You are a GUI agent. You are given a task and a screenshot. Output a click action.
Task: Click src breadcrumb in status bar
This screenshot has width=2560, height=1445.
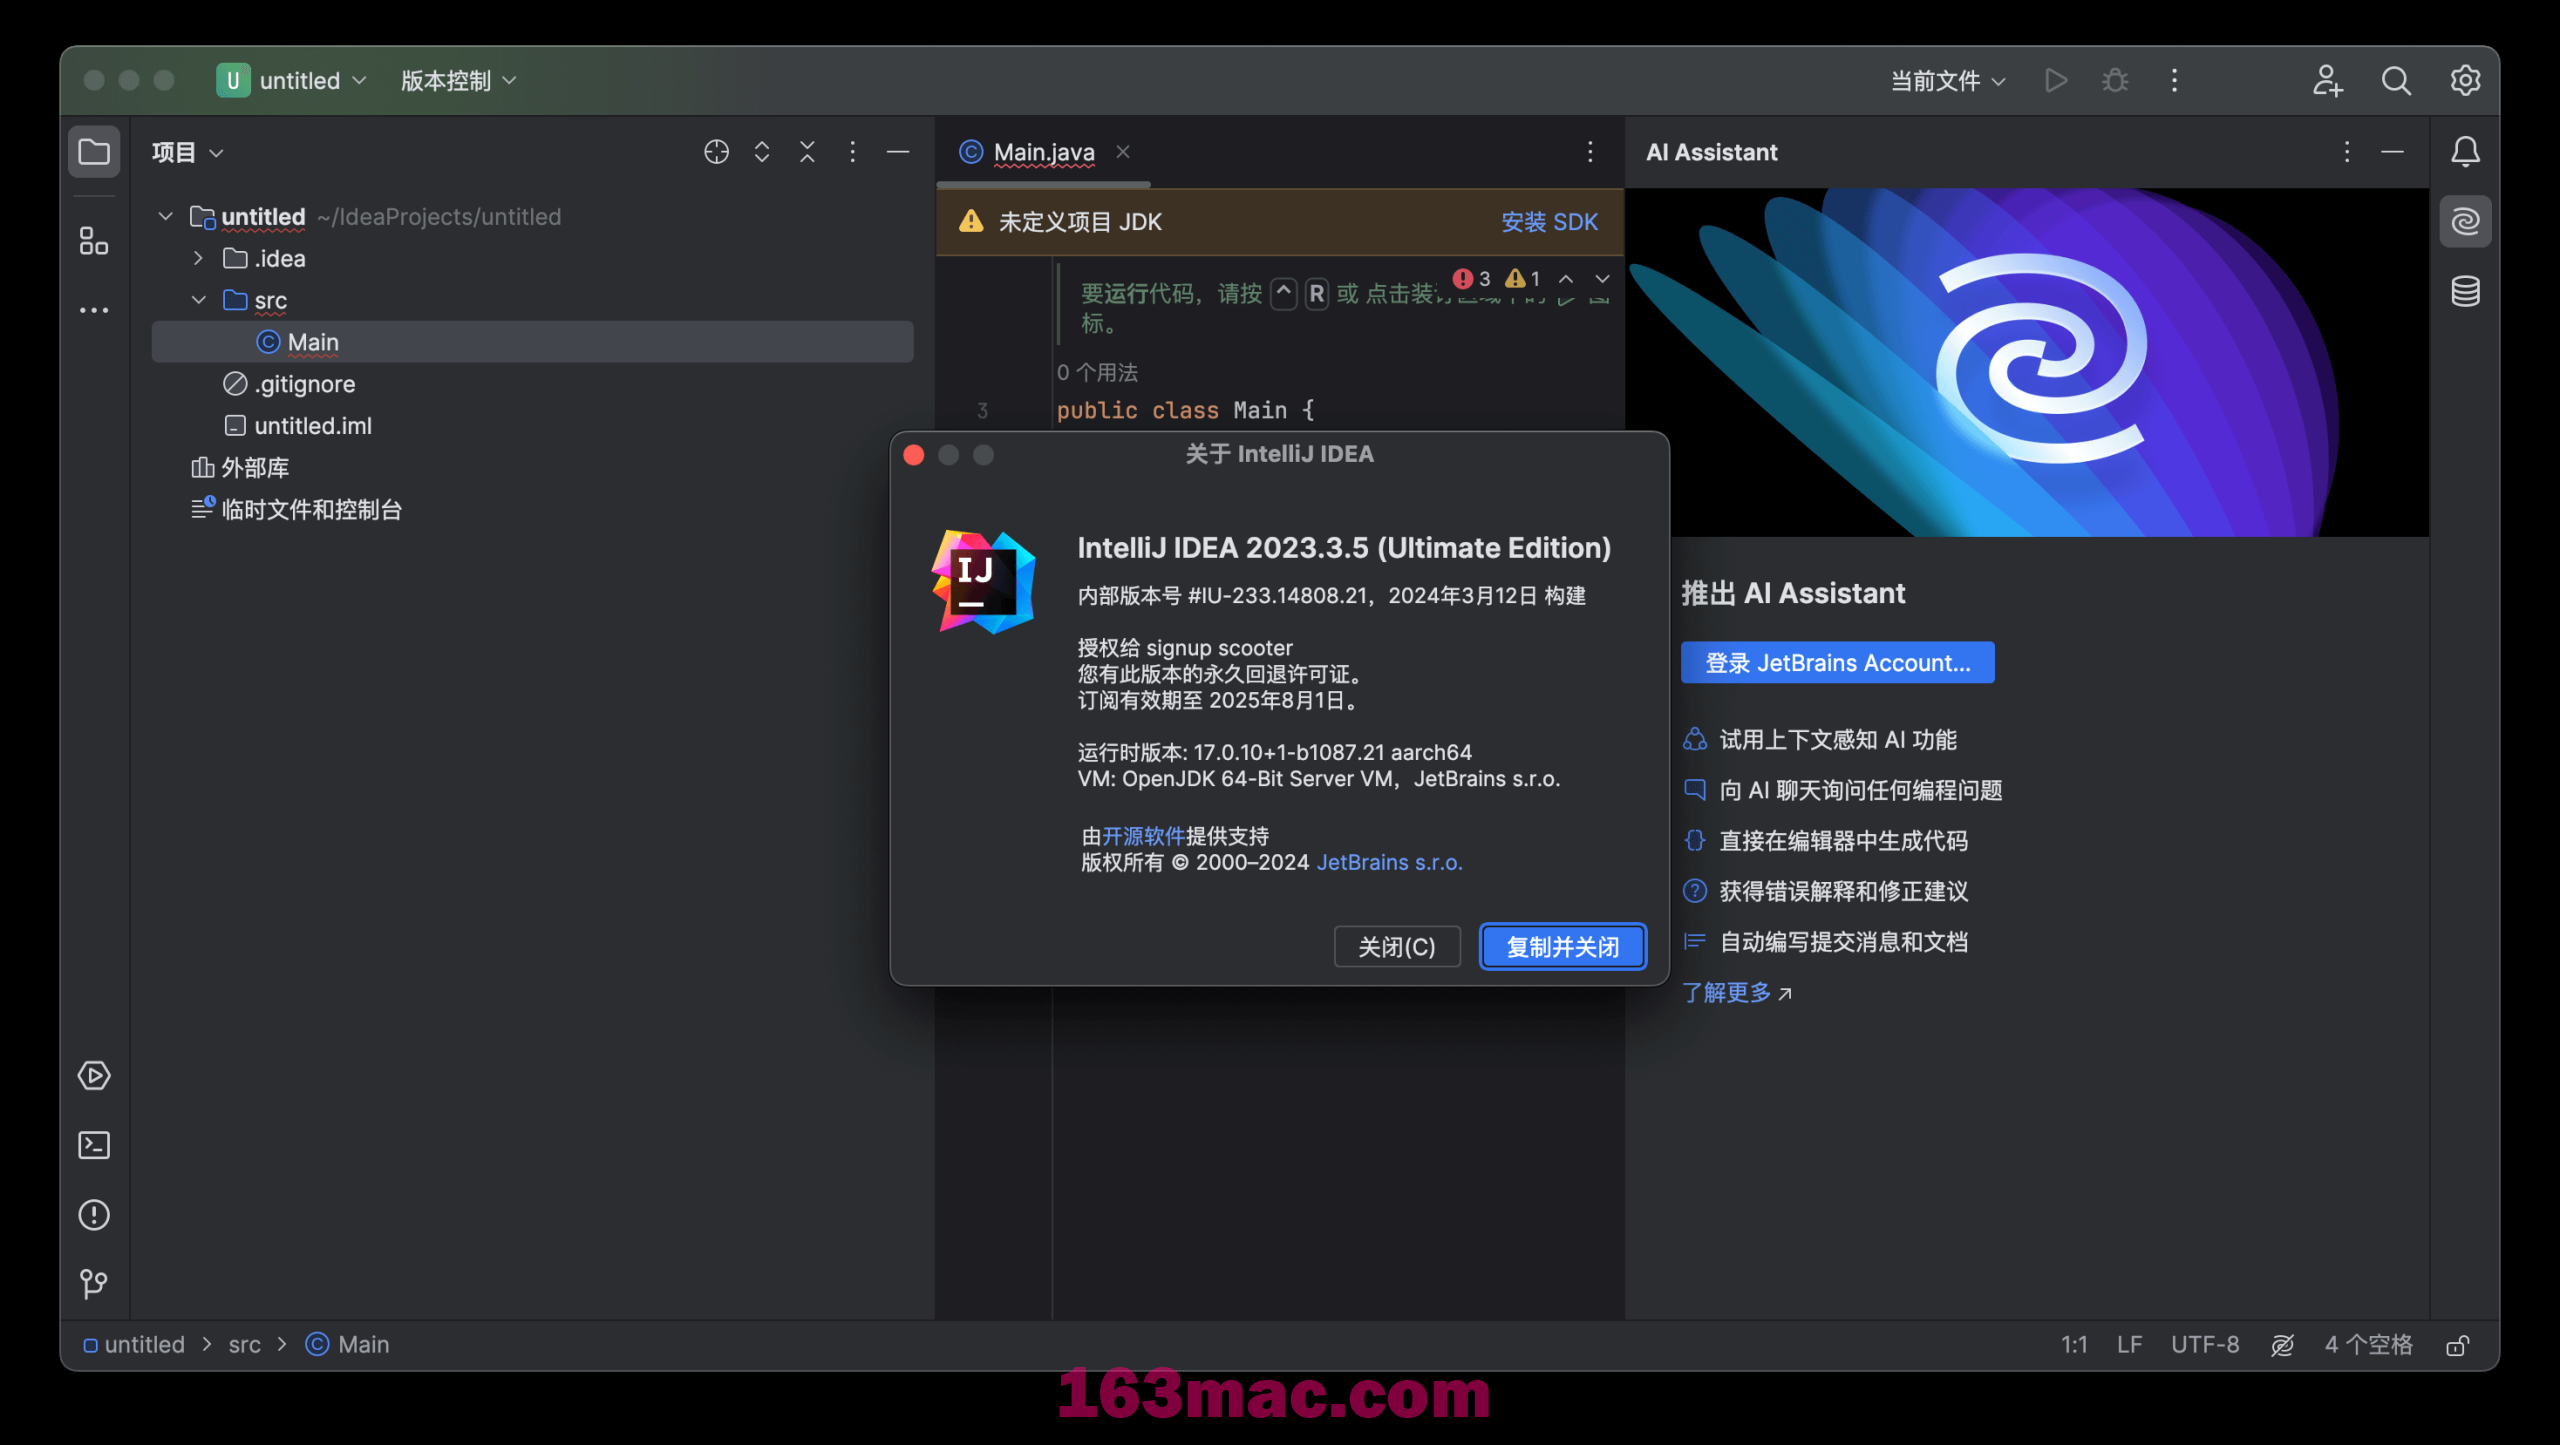(x=244, y=1345)
